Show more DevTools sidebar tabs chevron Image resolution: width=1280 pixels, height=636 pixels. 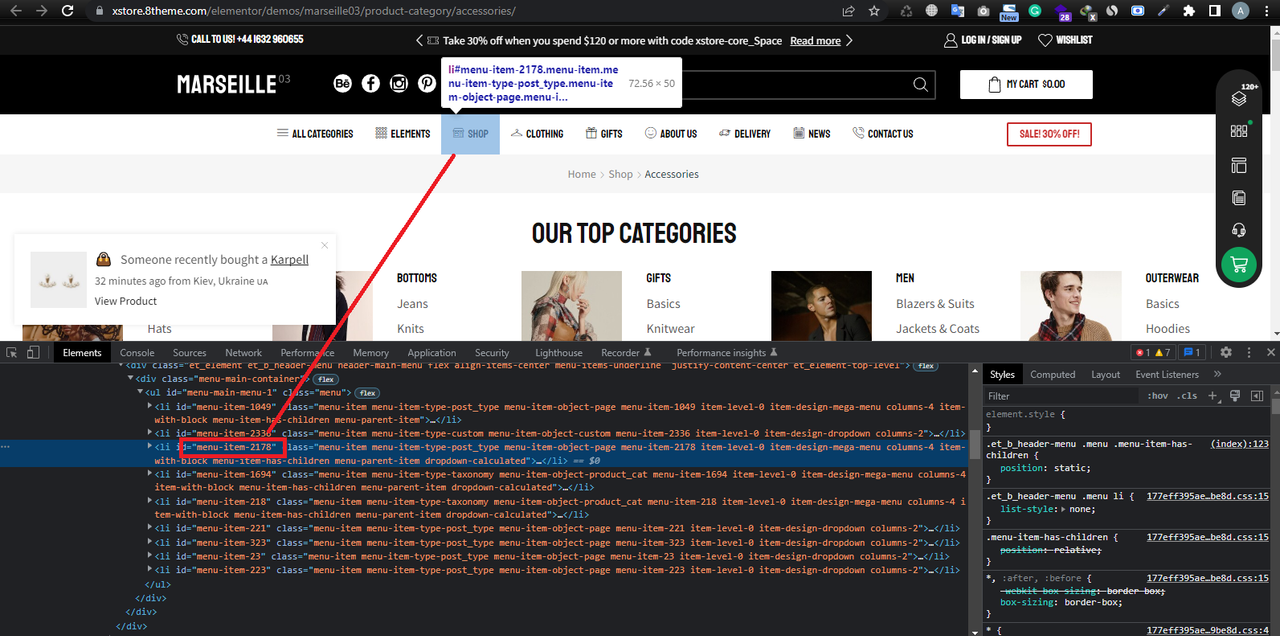tap(1217, 374)
